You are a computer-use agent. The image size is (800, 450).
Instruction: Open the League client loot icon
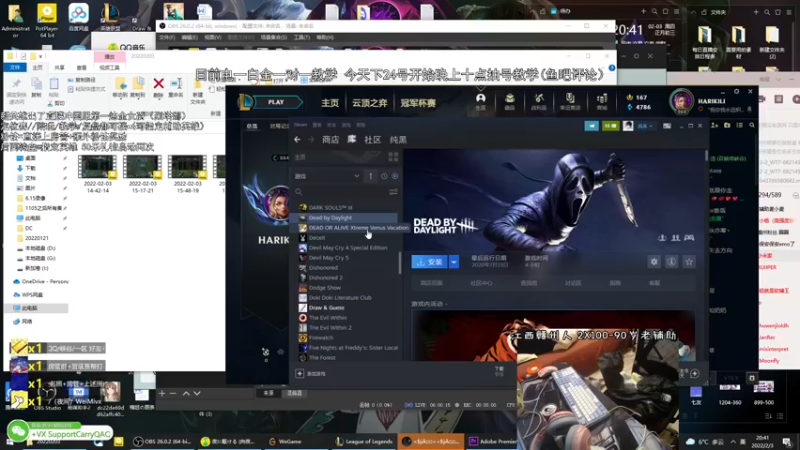(x=539, y=101)
